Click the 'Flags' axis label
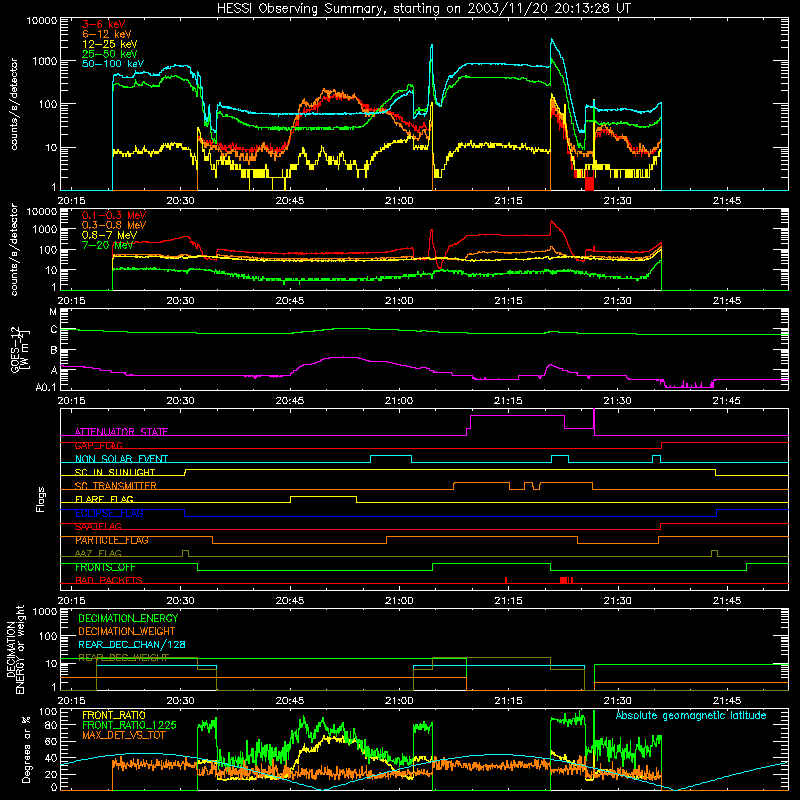Viewport: 800px width, 800px height. [41, 499]
